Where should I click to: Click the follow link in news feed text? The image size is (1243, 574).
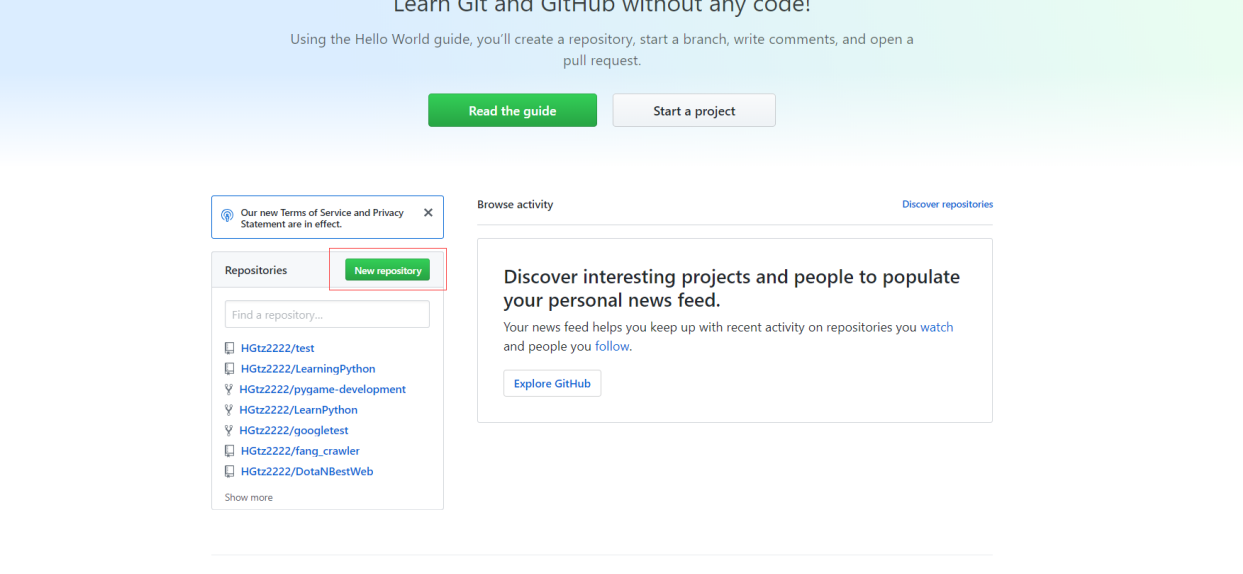pos(612,347)
